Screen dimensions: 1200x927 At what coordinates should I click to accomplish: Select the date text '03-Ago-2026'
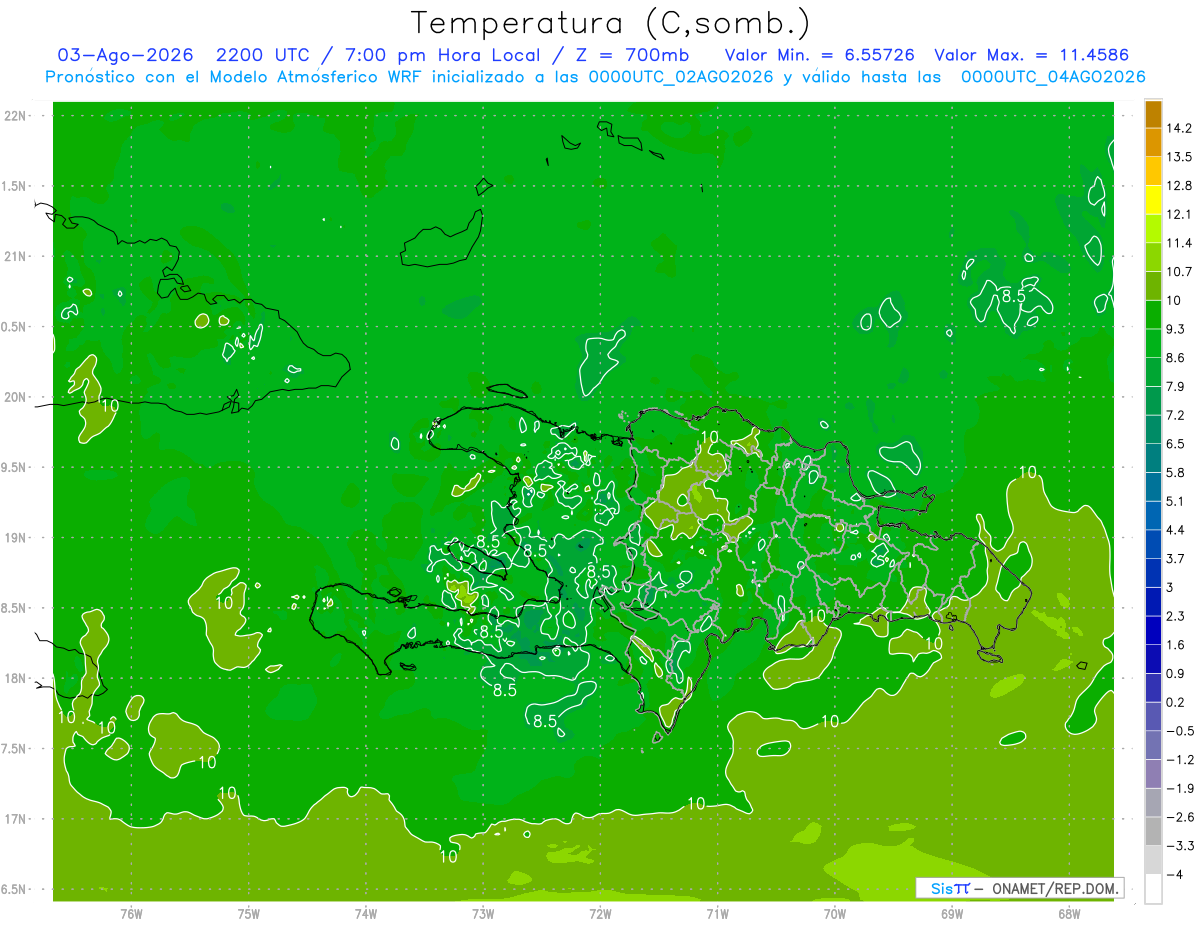pyautogui.click(x=124, y=55)
